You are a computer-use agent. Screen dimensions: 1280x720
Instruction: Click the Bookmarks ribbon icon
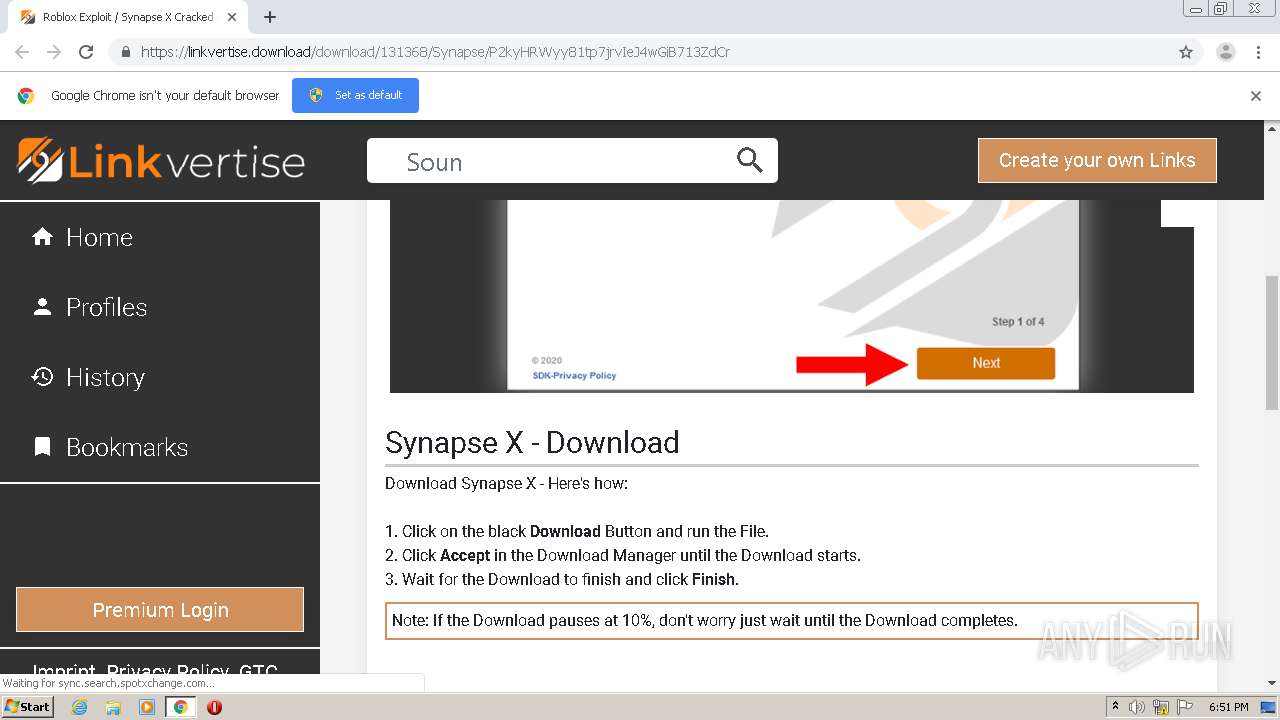42,447
